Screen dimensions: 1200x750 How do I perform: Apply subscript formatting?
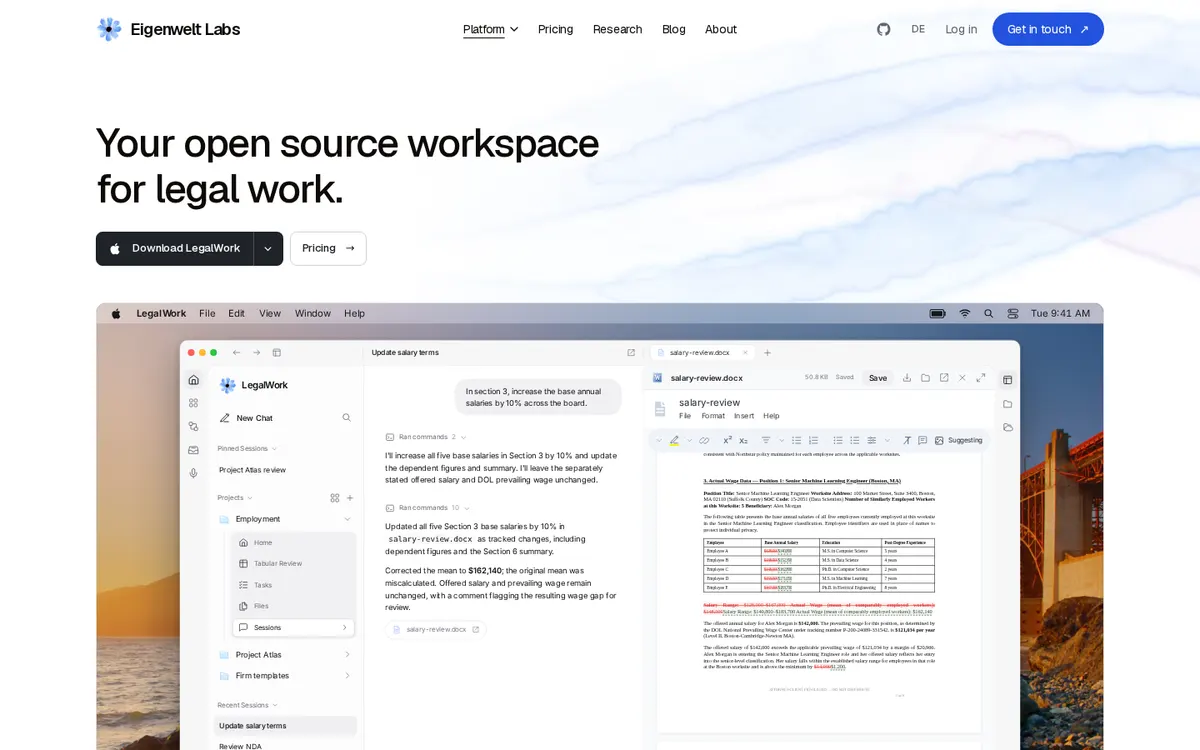(743, 440)
